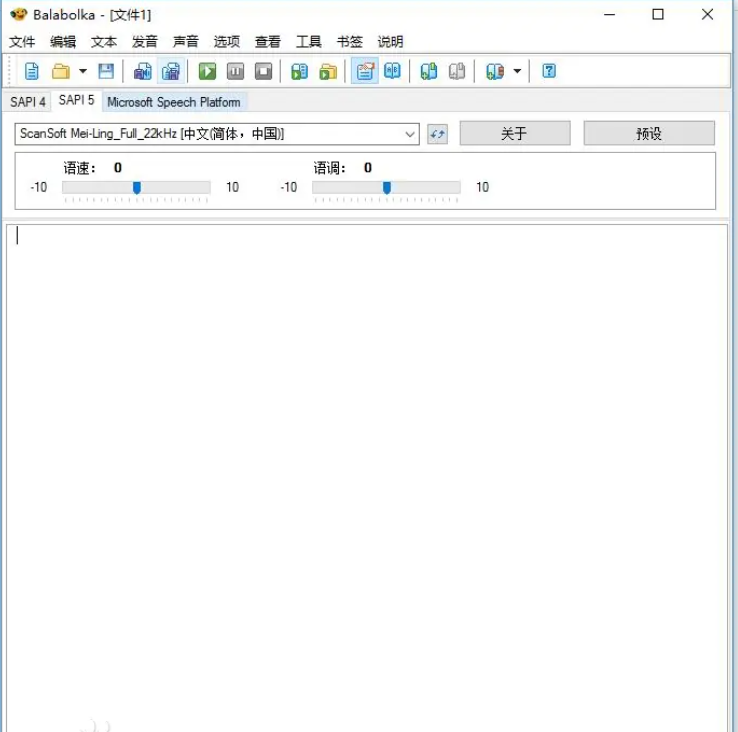Stop the speech playback

263,72
